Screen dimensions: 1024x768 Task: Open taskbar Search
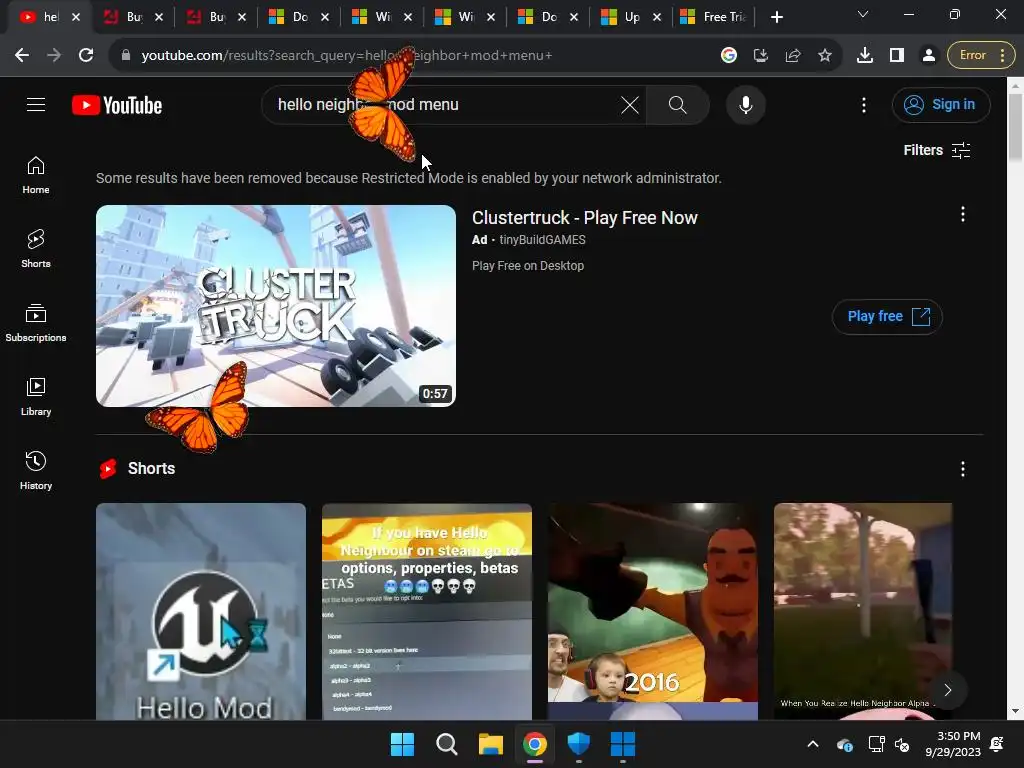(447, 744)
